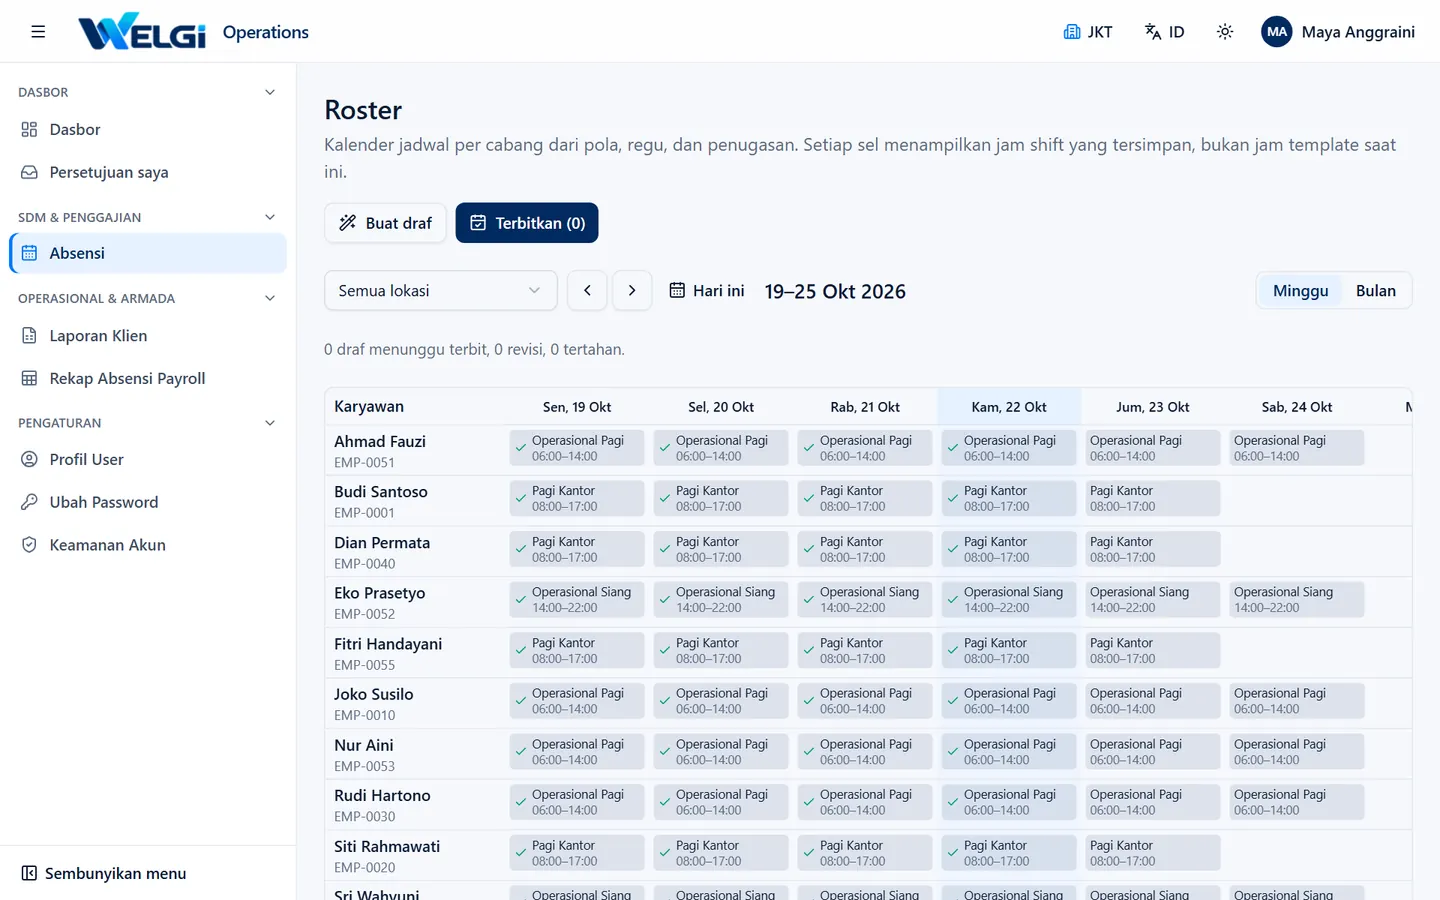Switch to Minggu view
This screenshot has height=900, width=1440.
1300,291
